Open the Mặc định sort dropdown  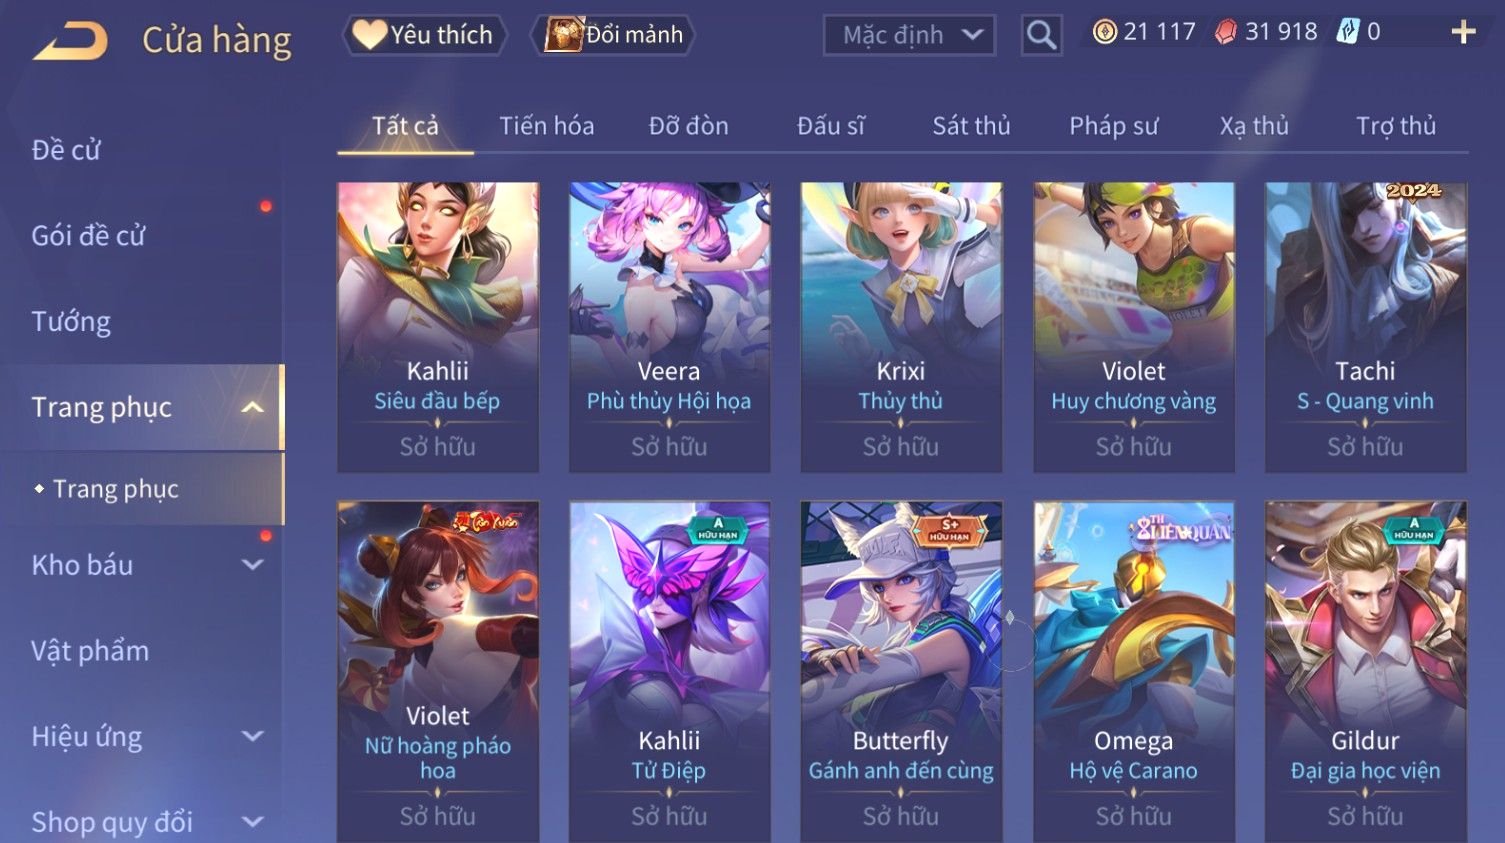coord(909,35)
